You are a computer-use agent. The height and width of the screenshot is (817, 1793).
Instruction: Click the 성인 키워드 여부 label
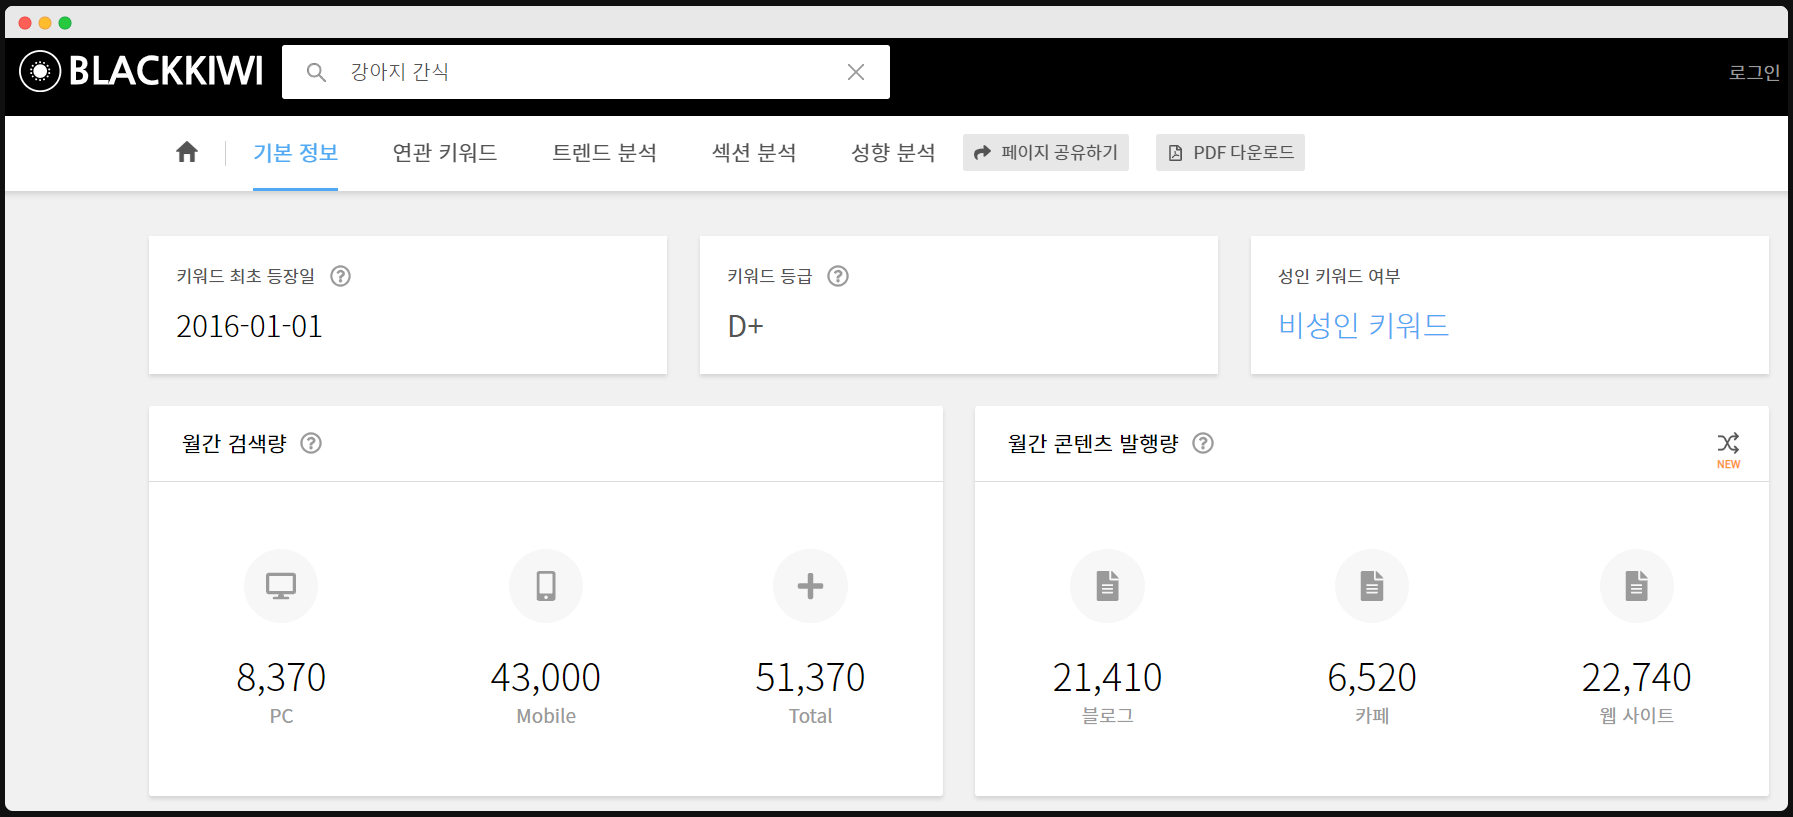pyautogui.click(x=1339, y=276)
